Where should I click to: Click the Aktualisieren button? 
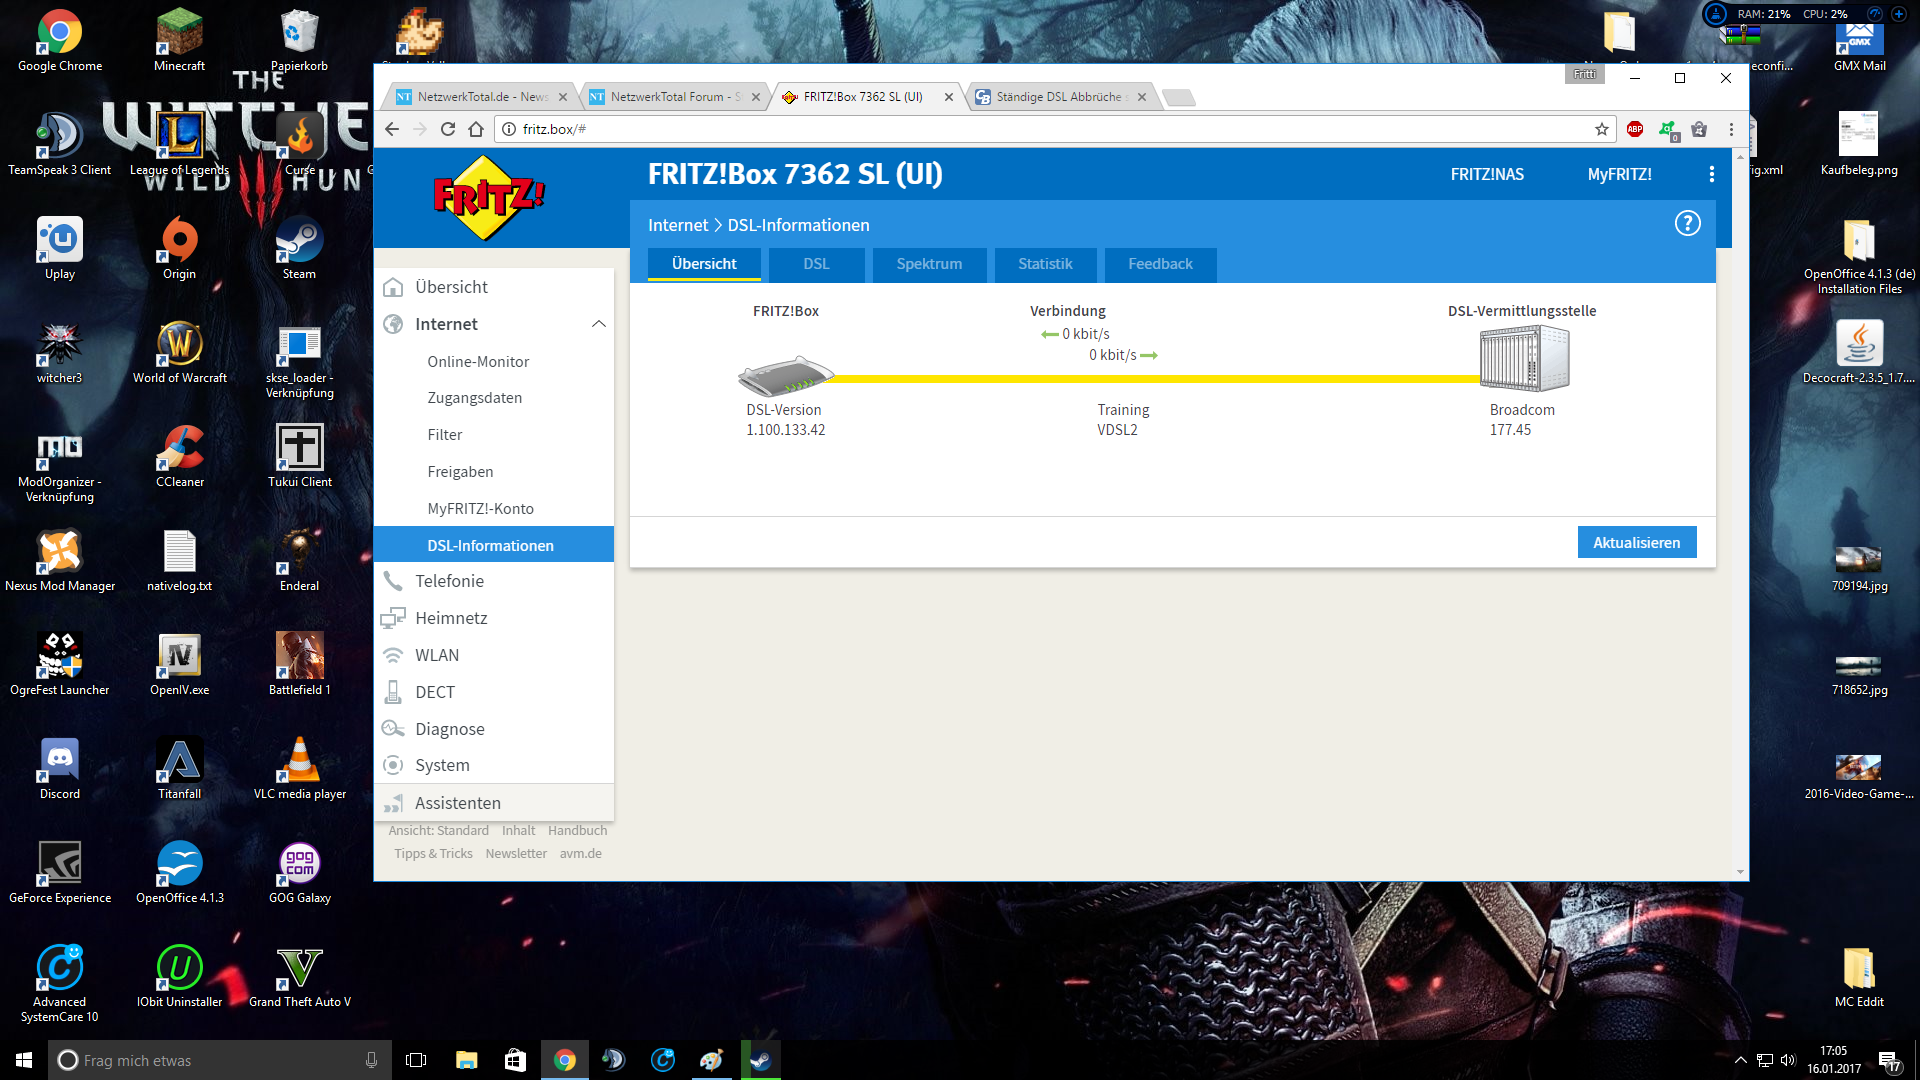pyautogui.click(x=1636, y=543)
